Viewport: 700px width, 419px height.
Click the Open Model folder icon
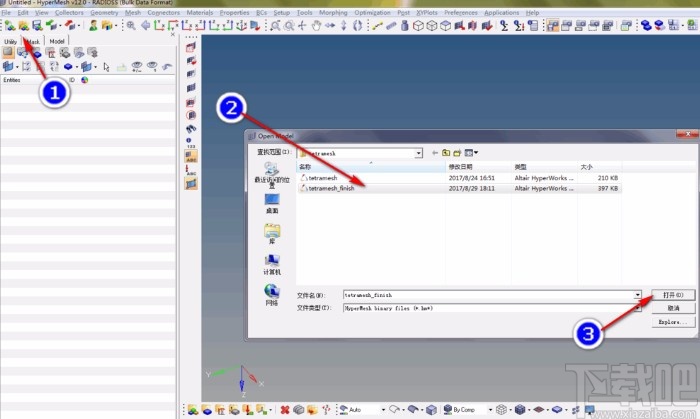(23, 25)
